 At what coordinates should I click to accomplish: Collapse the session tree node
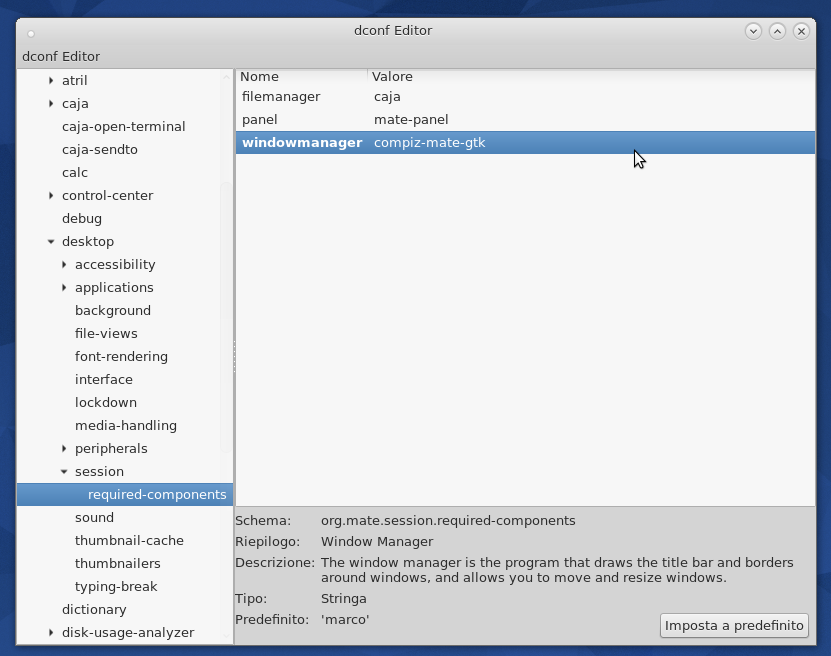[x=64, y=472]
